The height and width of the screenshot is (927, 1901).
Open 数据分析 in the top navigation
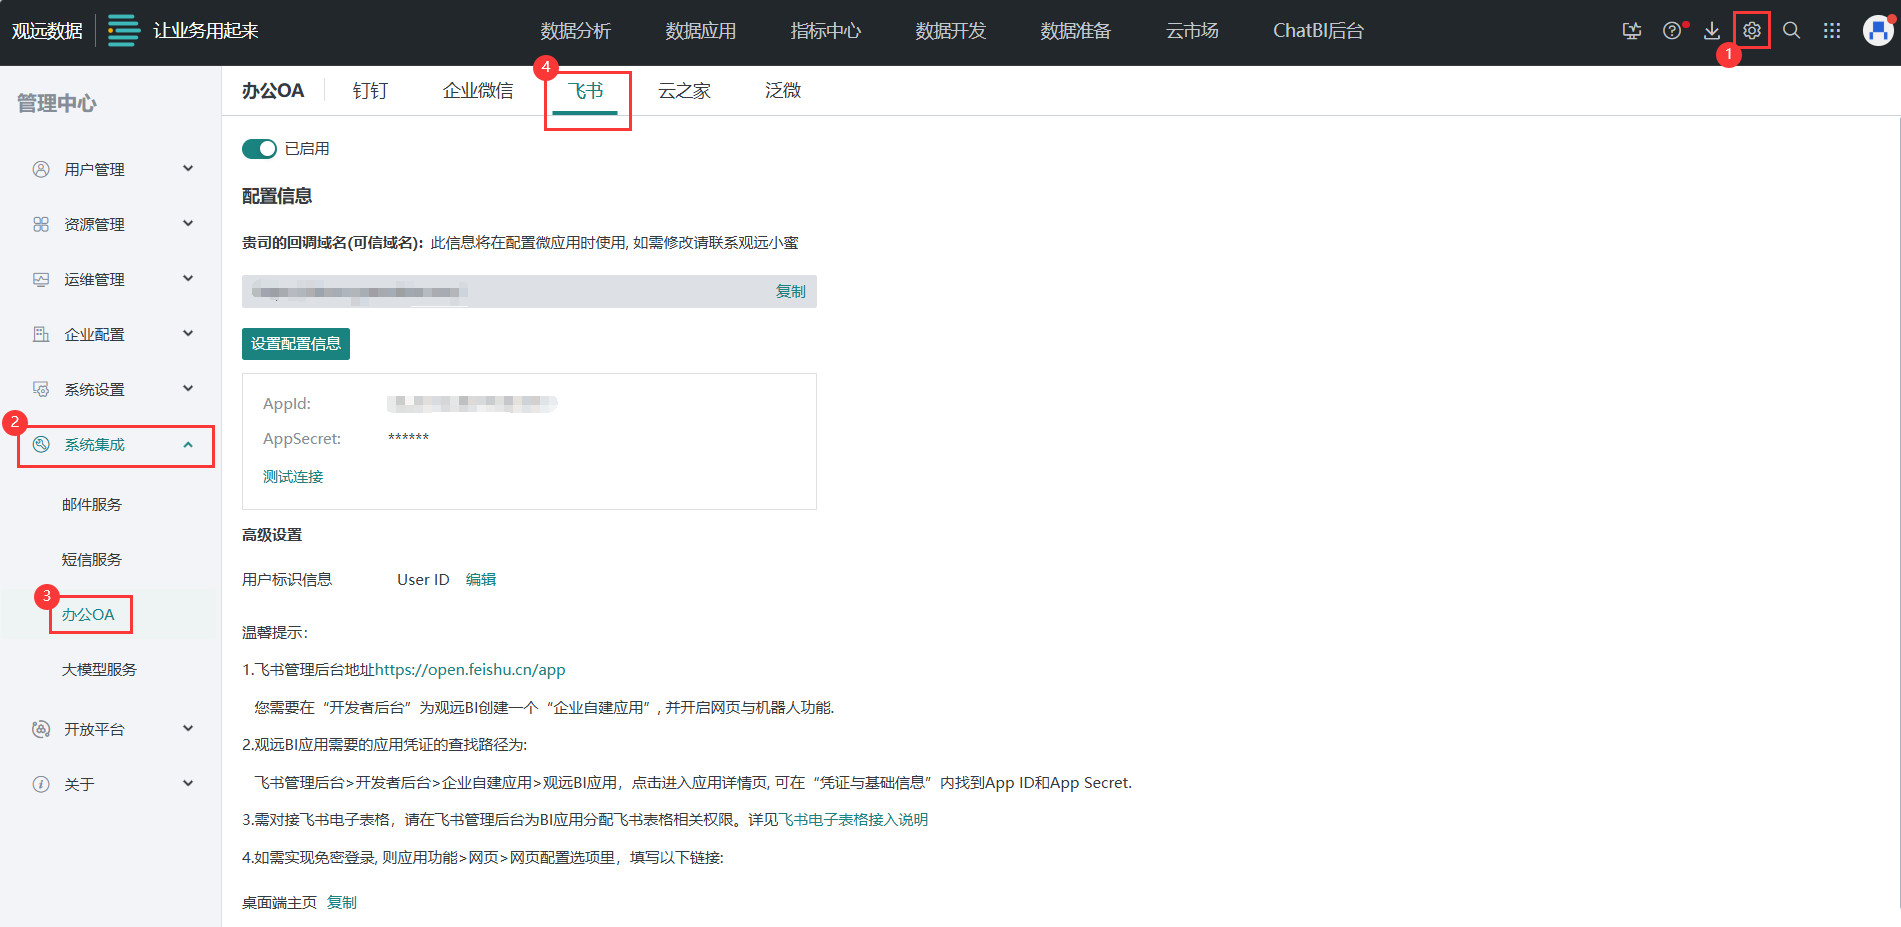point(575,31)
